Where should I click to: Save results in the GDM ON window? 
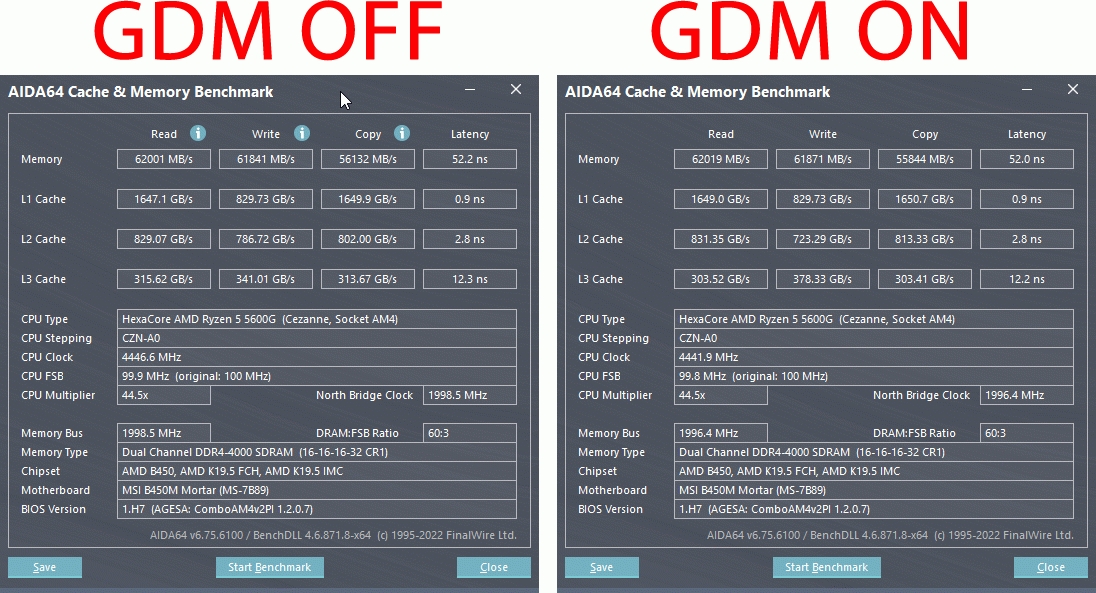click(602, 567)
